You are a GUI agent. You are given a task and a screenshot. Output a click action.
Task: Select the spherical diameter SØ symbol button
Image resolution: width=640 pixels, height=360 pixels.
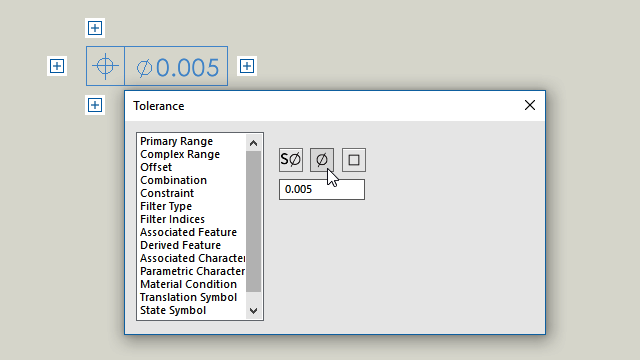point(291,160)
